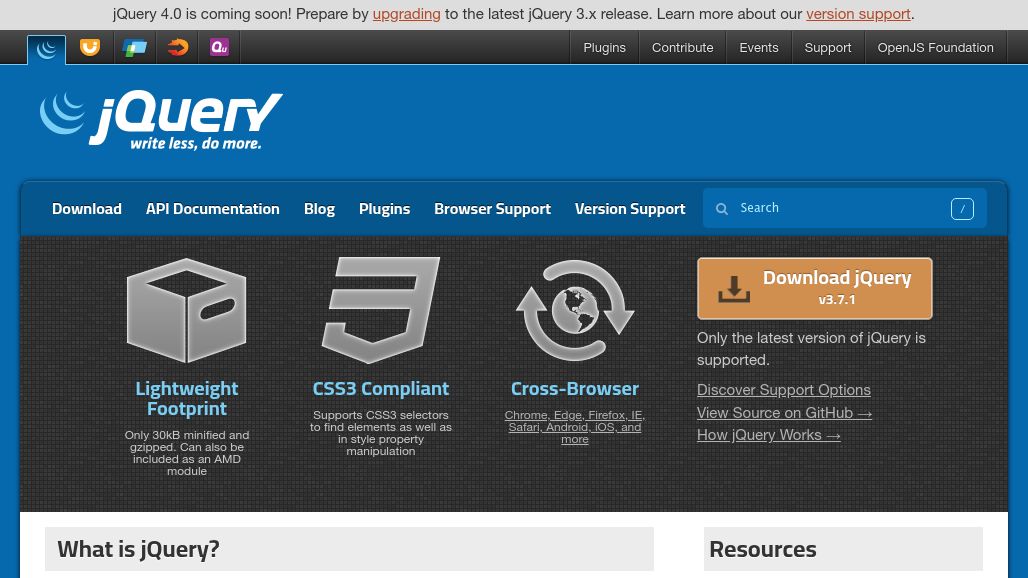
Task: Open Events in the top bar
Action: [x=759, y=48]
